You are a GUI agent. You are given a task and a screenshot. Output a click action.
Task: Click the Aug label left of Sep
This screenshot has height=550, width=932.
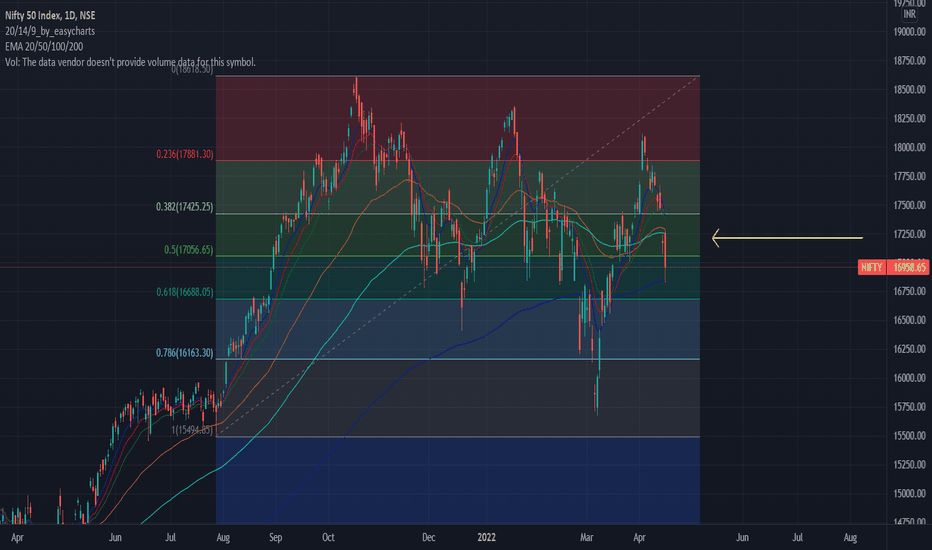(x=223, y=537)
